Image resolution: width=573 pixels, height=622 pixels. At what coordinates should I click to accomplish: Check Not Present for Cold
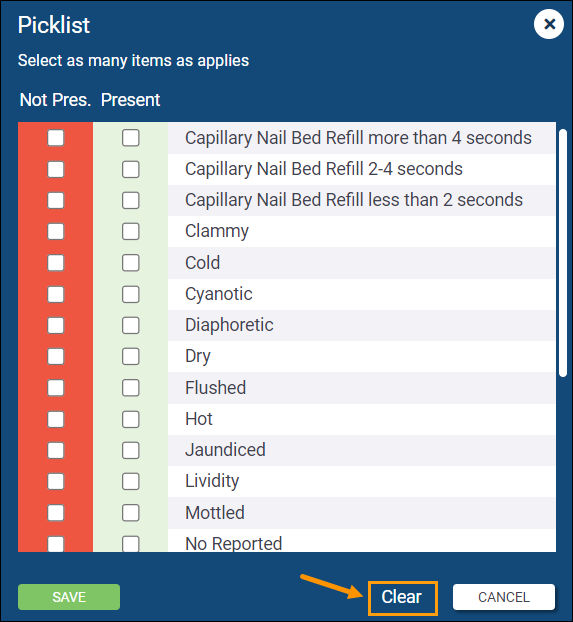56,263
